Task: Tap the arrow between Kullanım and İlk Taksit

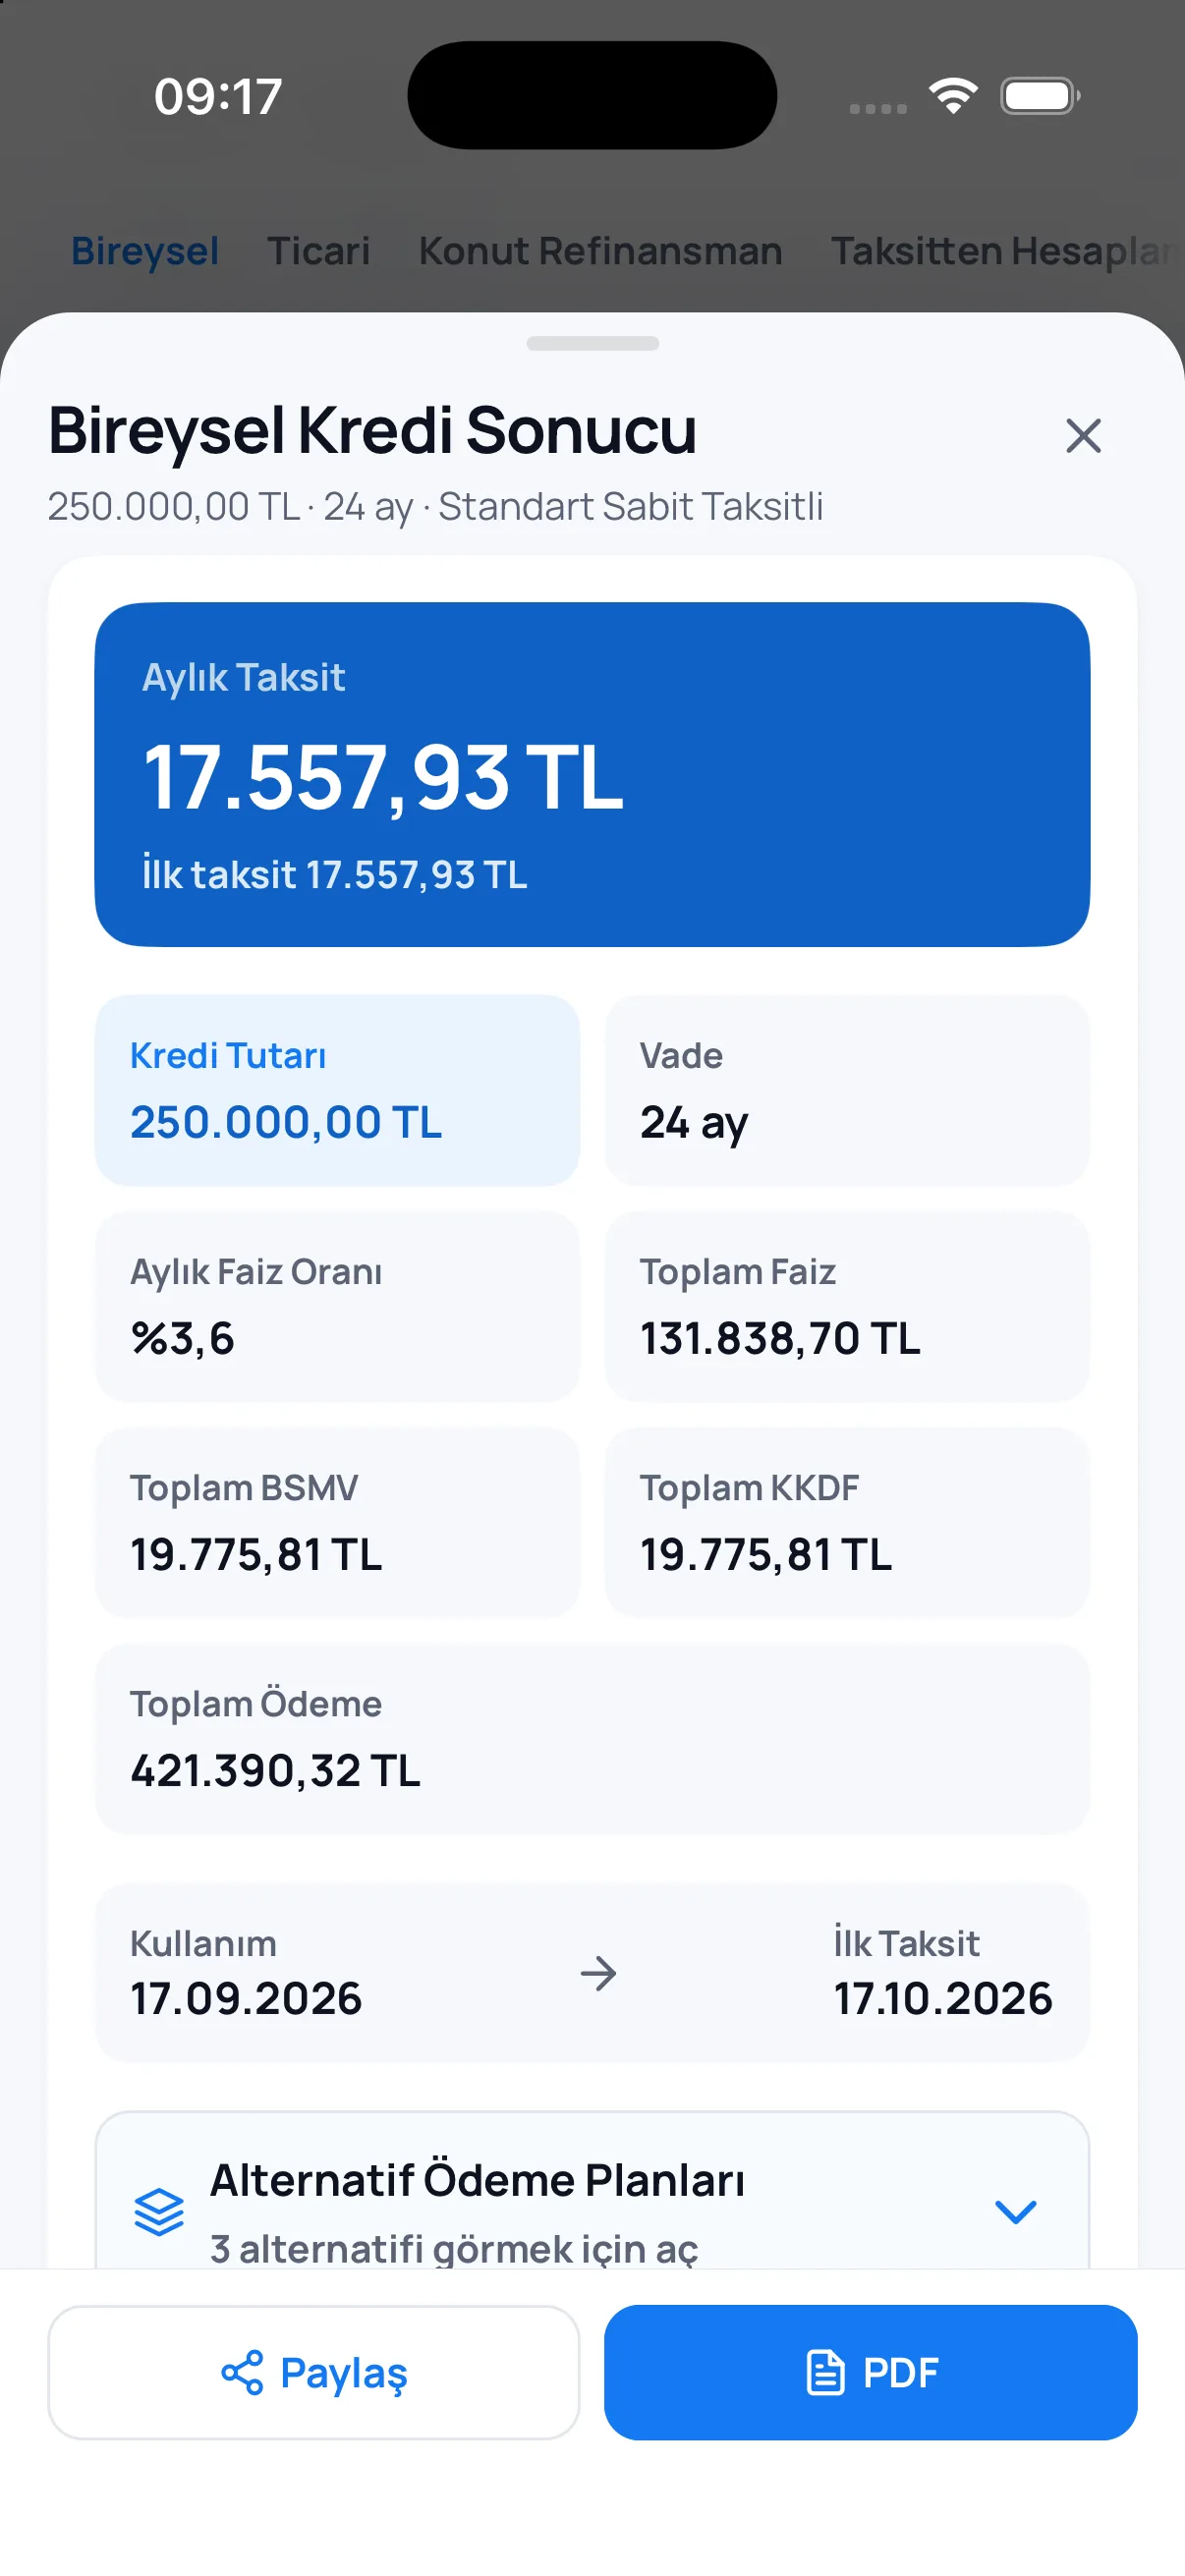Action: (598, 1973)
